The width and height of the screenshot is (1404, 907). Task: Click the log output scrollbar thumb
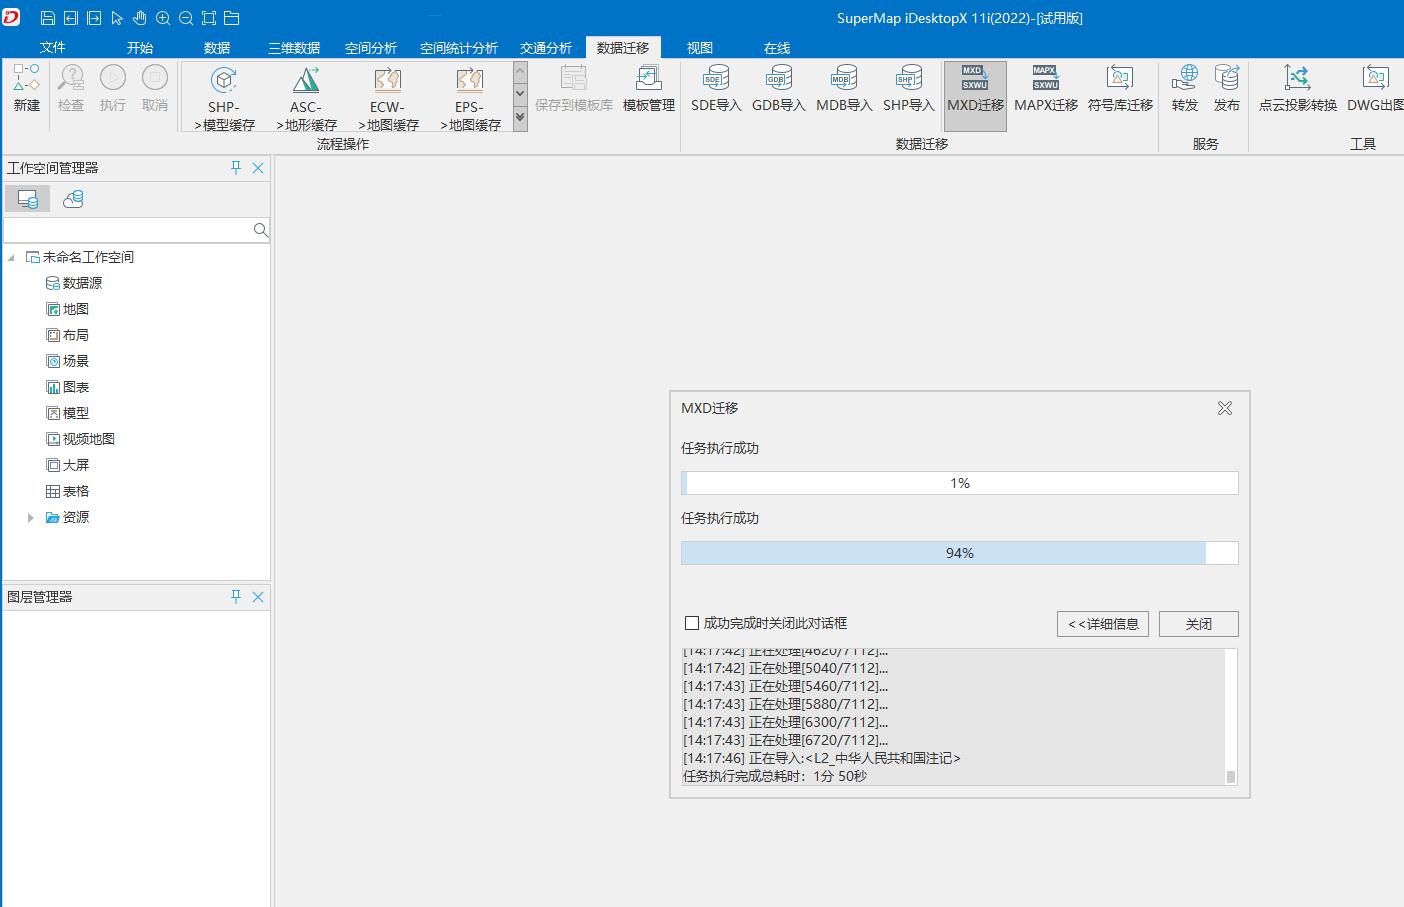tap(1231, 776)
